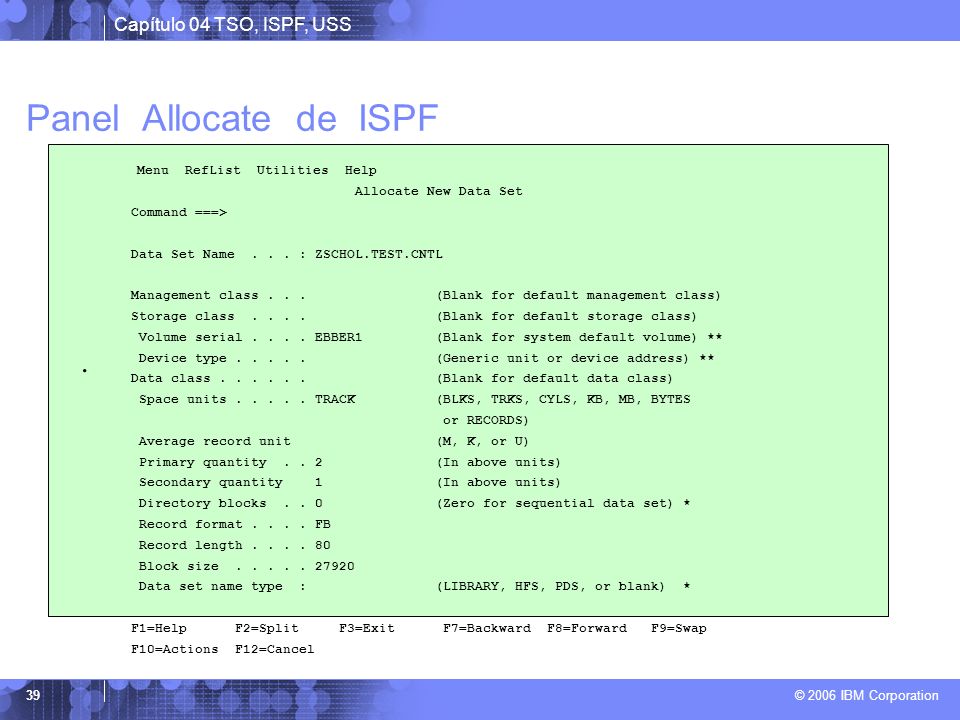Click the F3=Exit function key
The image size is (960, 720).
(367, 628)
